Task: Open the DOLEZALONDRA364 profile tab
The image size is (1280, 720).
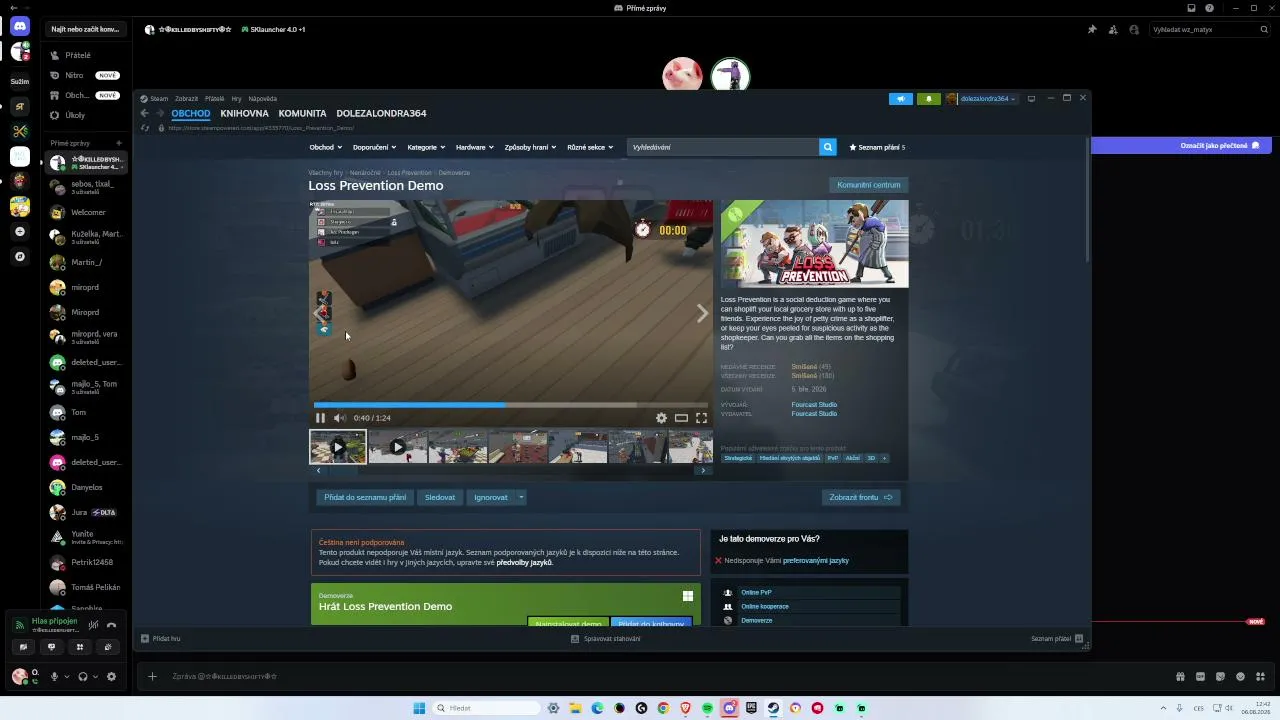Action: pyautogui.click(x=381, y=114)
